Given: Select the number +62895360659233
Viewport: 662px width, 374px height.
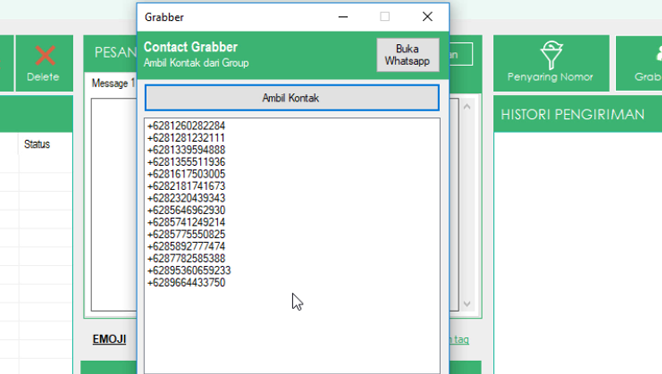Looking at the screenshot, I should [189, 271].
